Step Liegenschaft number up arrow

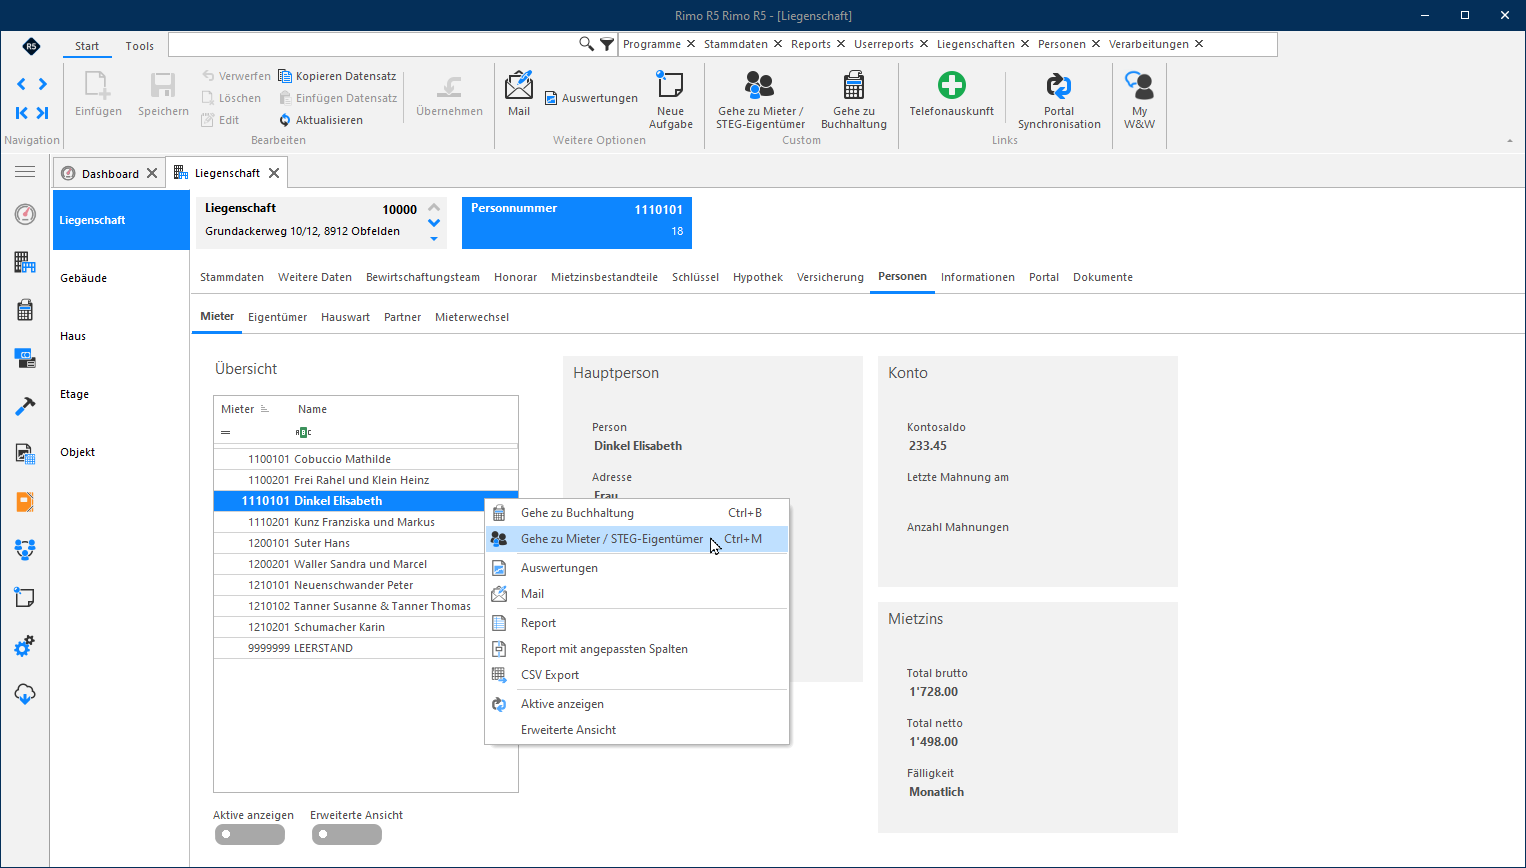click(434, 208)
